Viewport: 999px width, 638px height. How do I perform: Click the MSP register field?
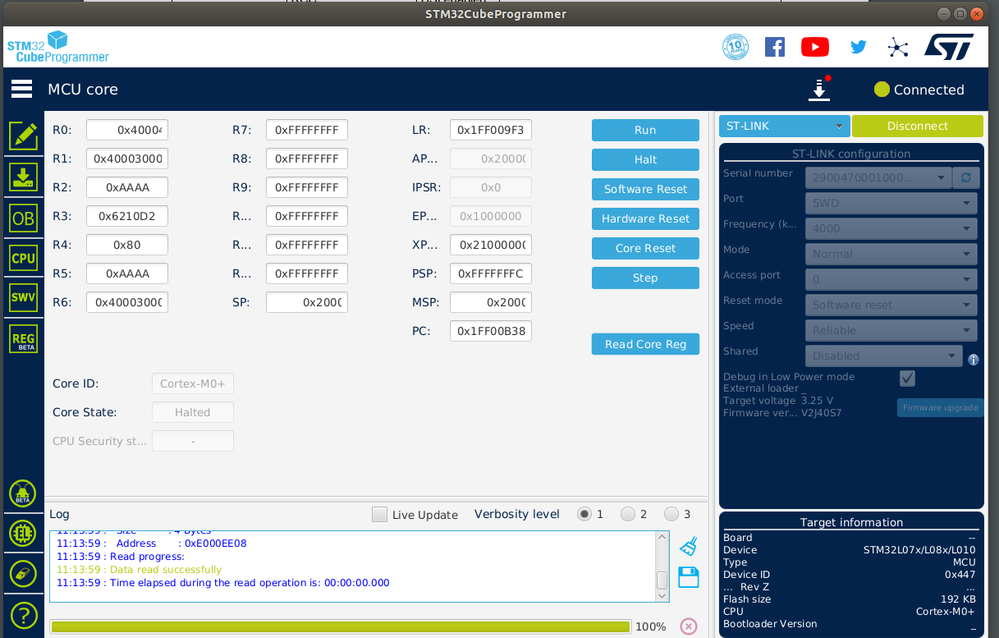coord(491,302)
